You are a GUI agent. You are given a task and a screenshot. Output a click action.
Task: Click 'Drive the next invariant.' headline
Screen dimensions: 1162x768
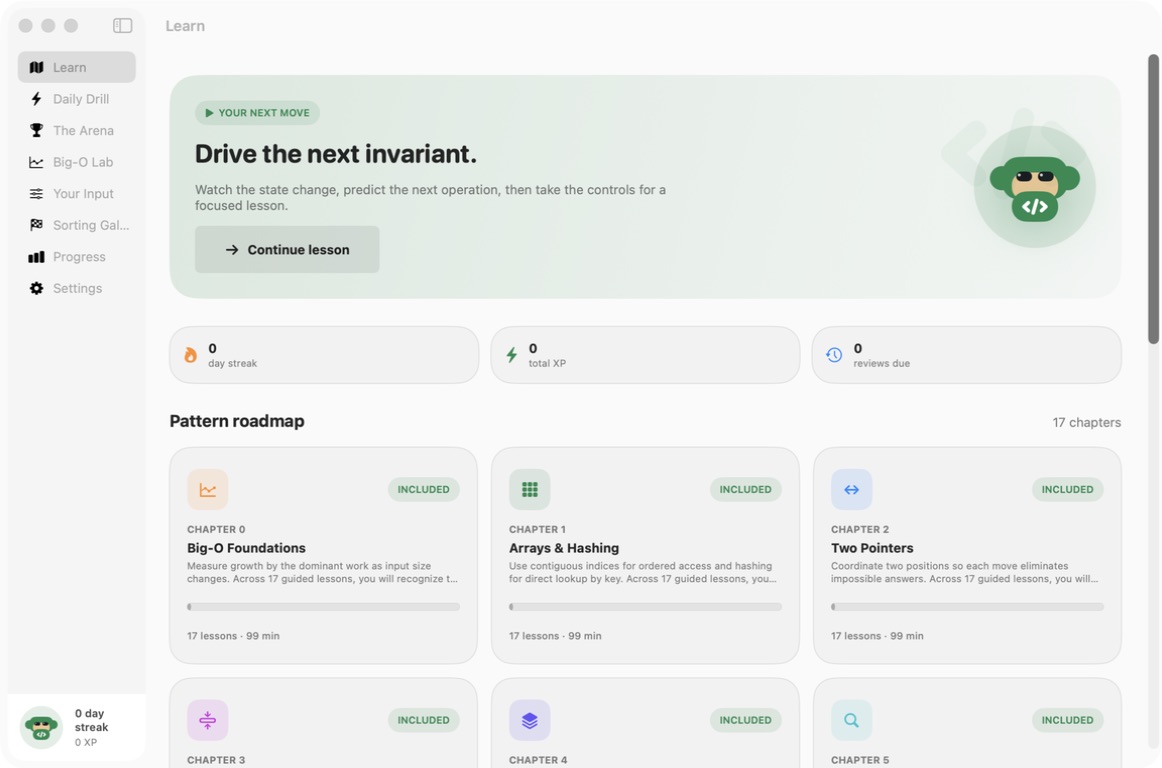click(336, 154)
